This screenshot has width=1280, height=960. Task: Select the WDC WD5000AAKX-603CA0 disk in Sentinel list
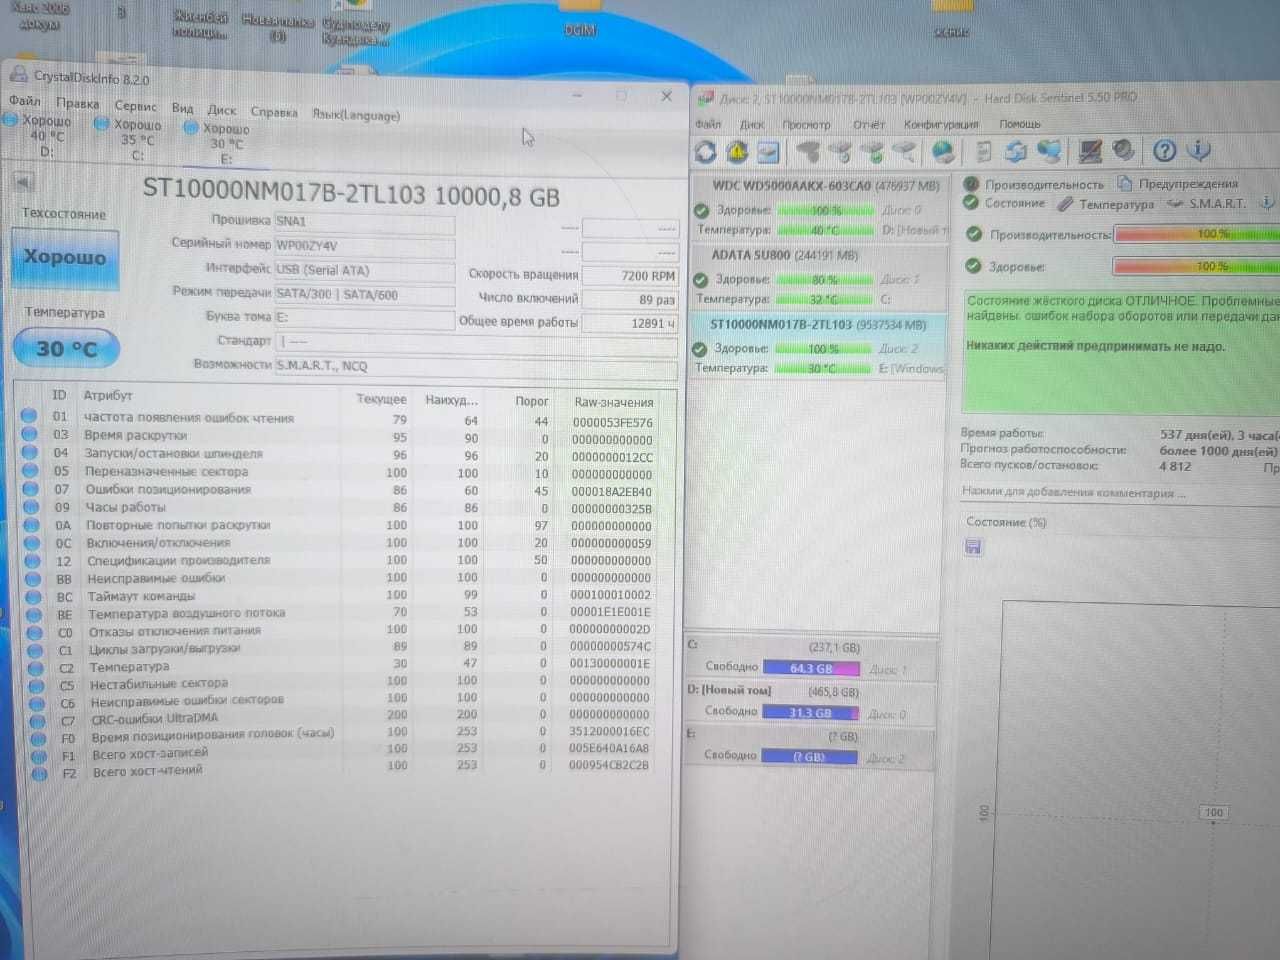[818, 209]
